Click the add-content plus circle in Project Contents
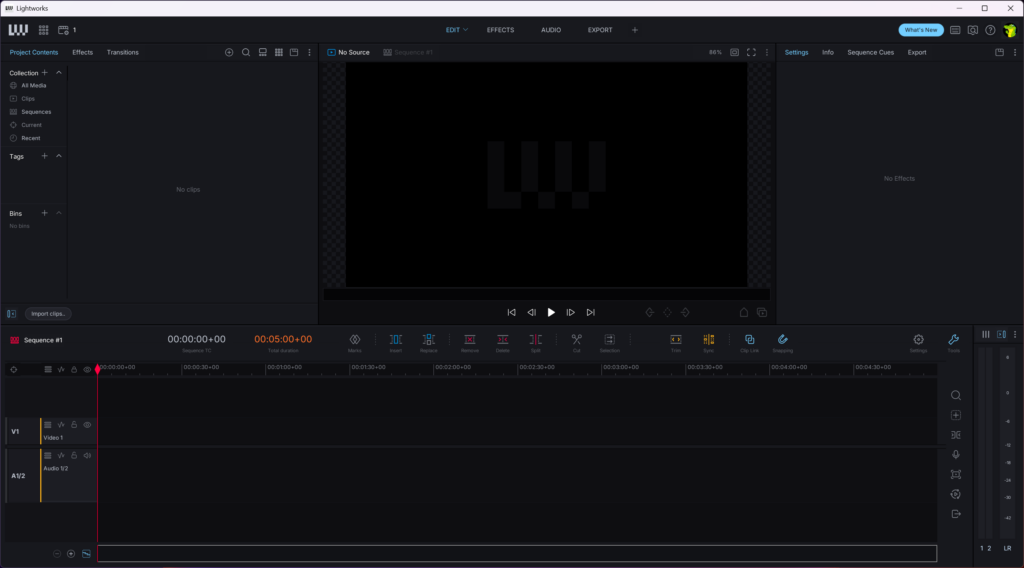The height and width of the screenshot is (568, 1024). click(229, 52)
